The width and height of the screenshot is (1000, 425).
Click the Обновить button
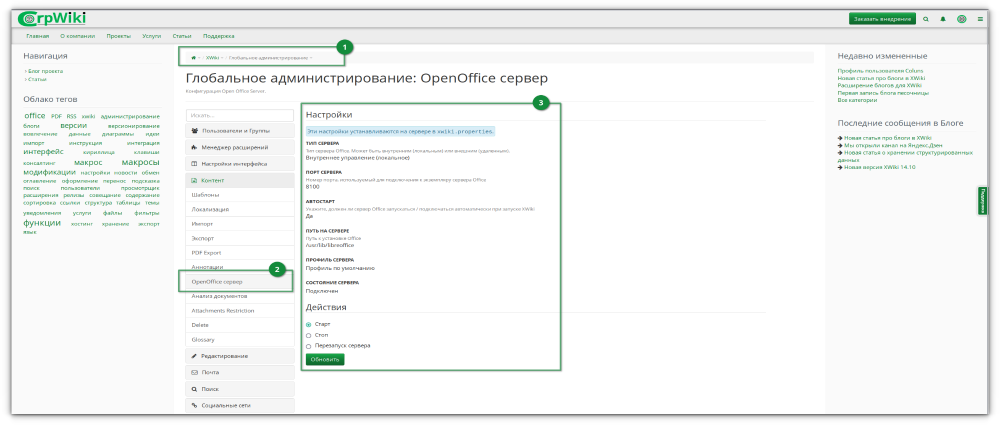[x=325, y=359]
